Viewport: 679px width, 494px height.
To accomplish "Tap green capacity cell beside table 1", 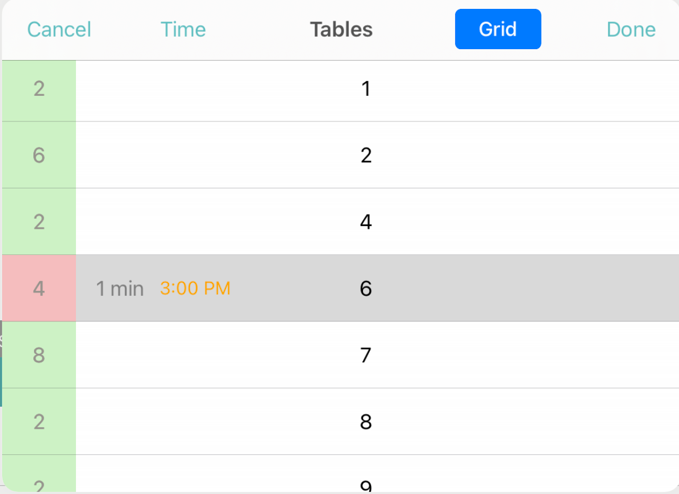I will coord(39,91).
